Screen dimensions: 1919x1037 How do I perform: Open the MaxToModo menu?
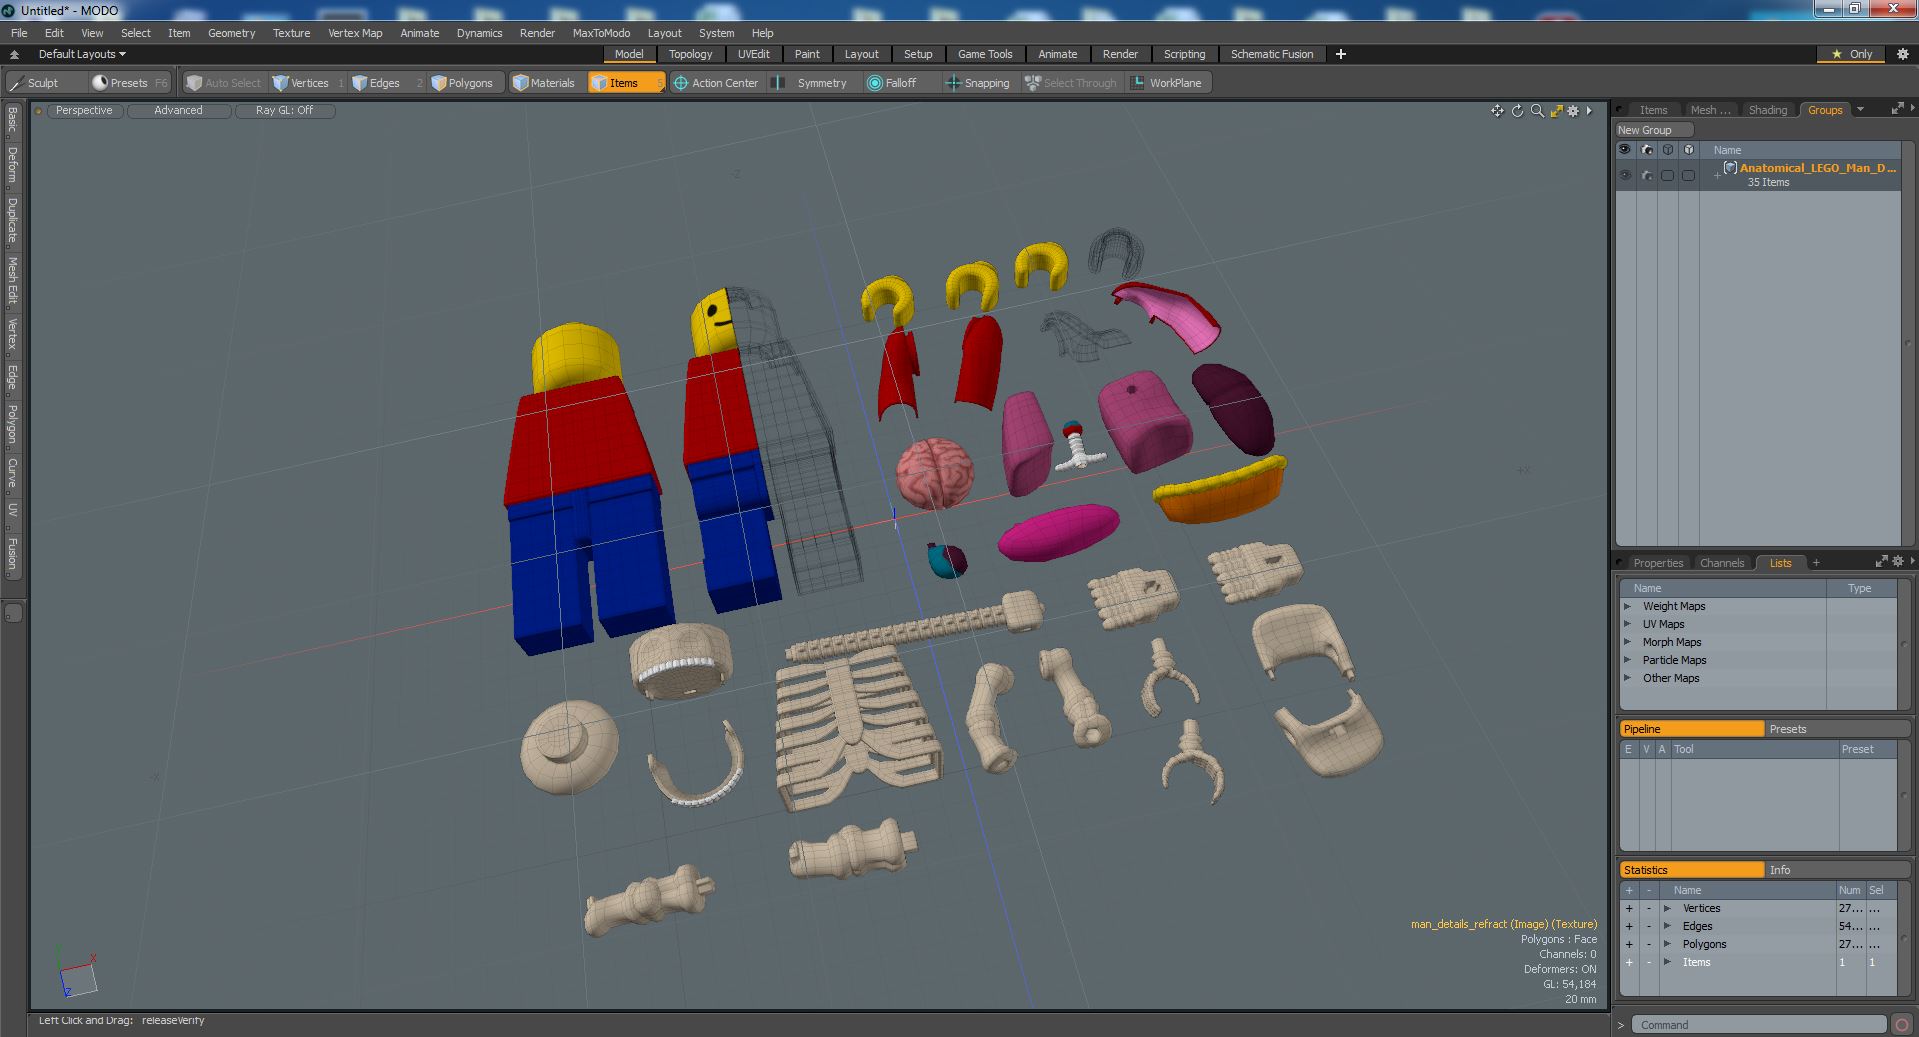click(601, 33)
